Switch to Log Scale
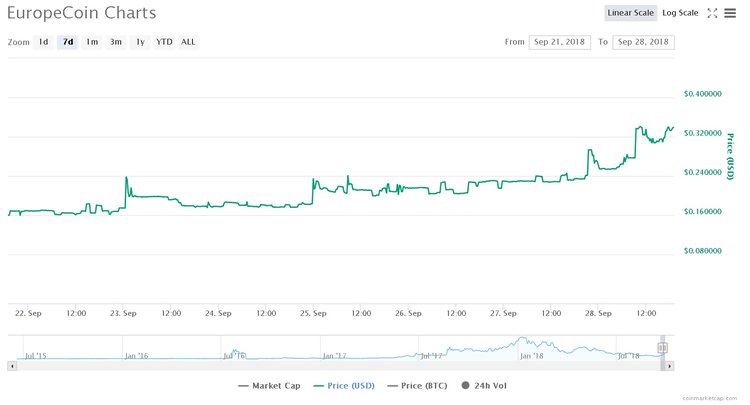The image size is (750, 405). pos(680,13)
